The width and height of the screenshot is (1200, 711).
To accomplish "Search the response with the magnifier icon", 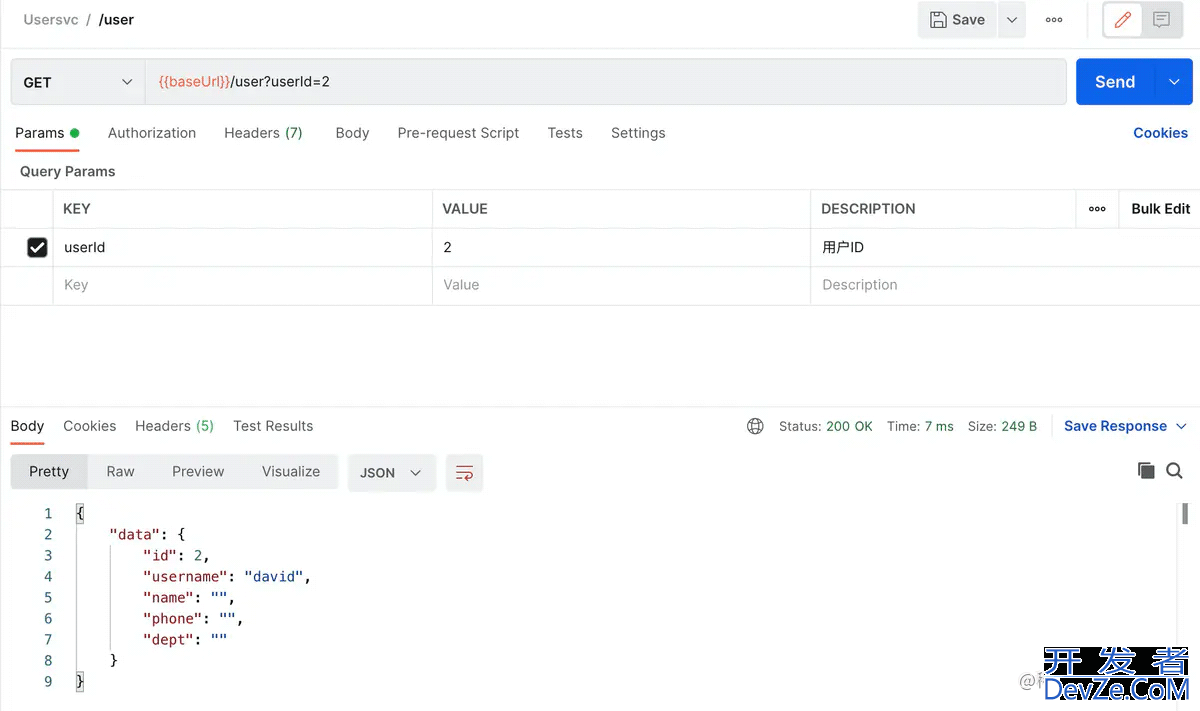I will coord(1174,471).
